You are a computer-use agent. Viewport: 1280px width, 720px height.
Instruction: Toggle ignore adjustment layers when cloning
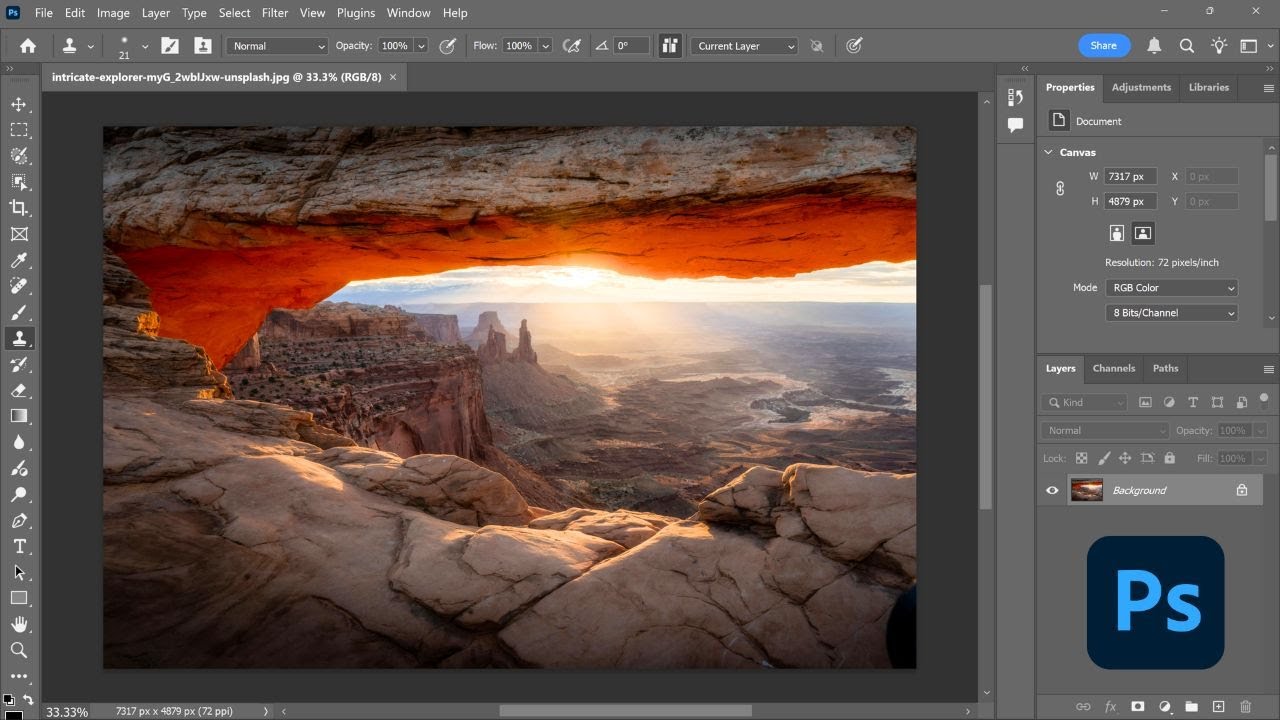tap(817, 46)
